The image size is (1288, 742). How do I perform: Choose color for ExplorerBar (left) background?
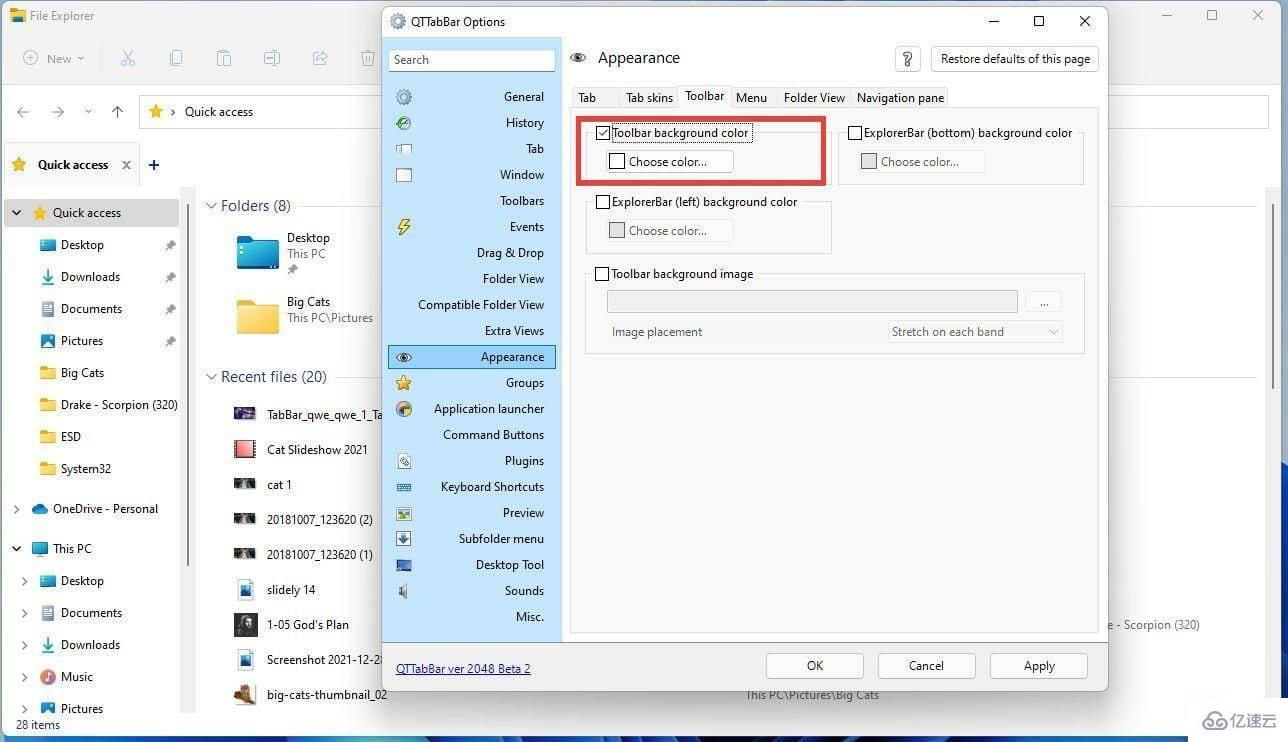point(670,230)
